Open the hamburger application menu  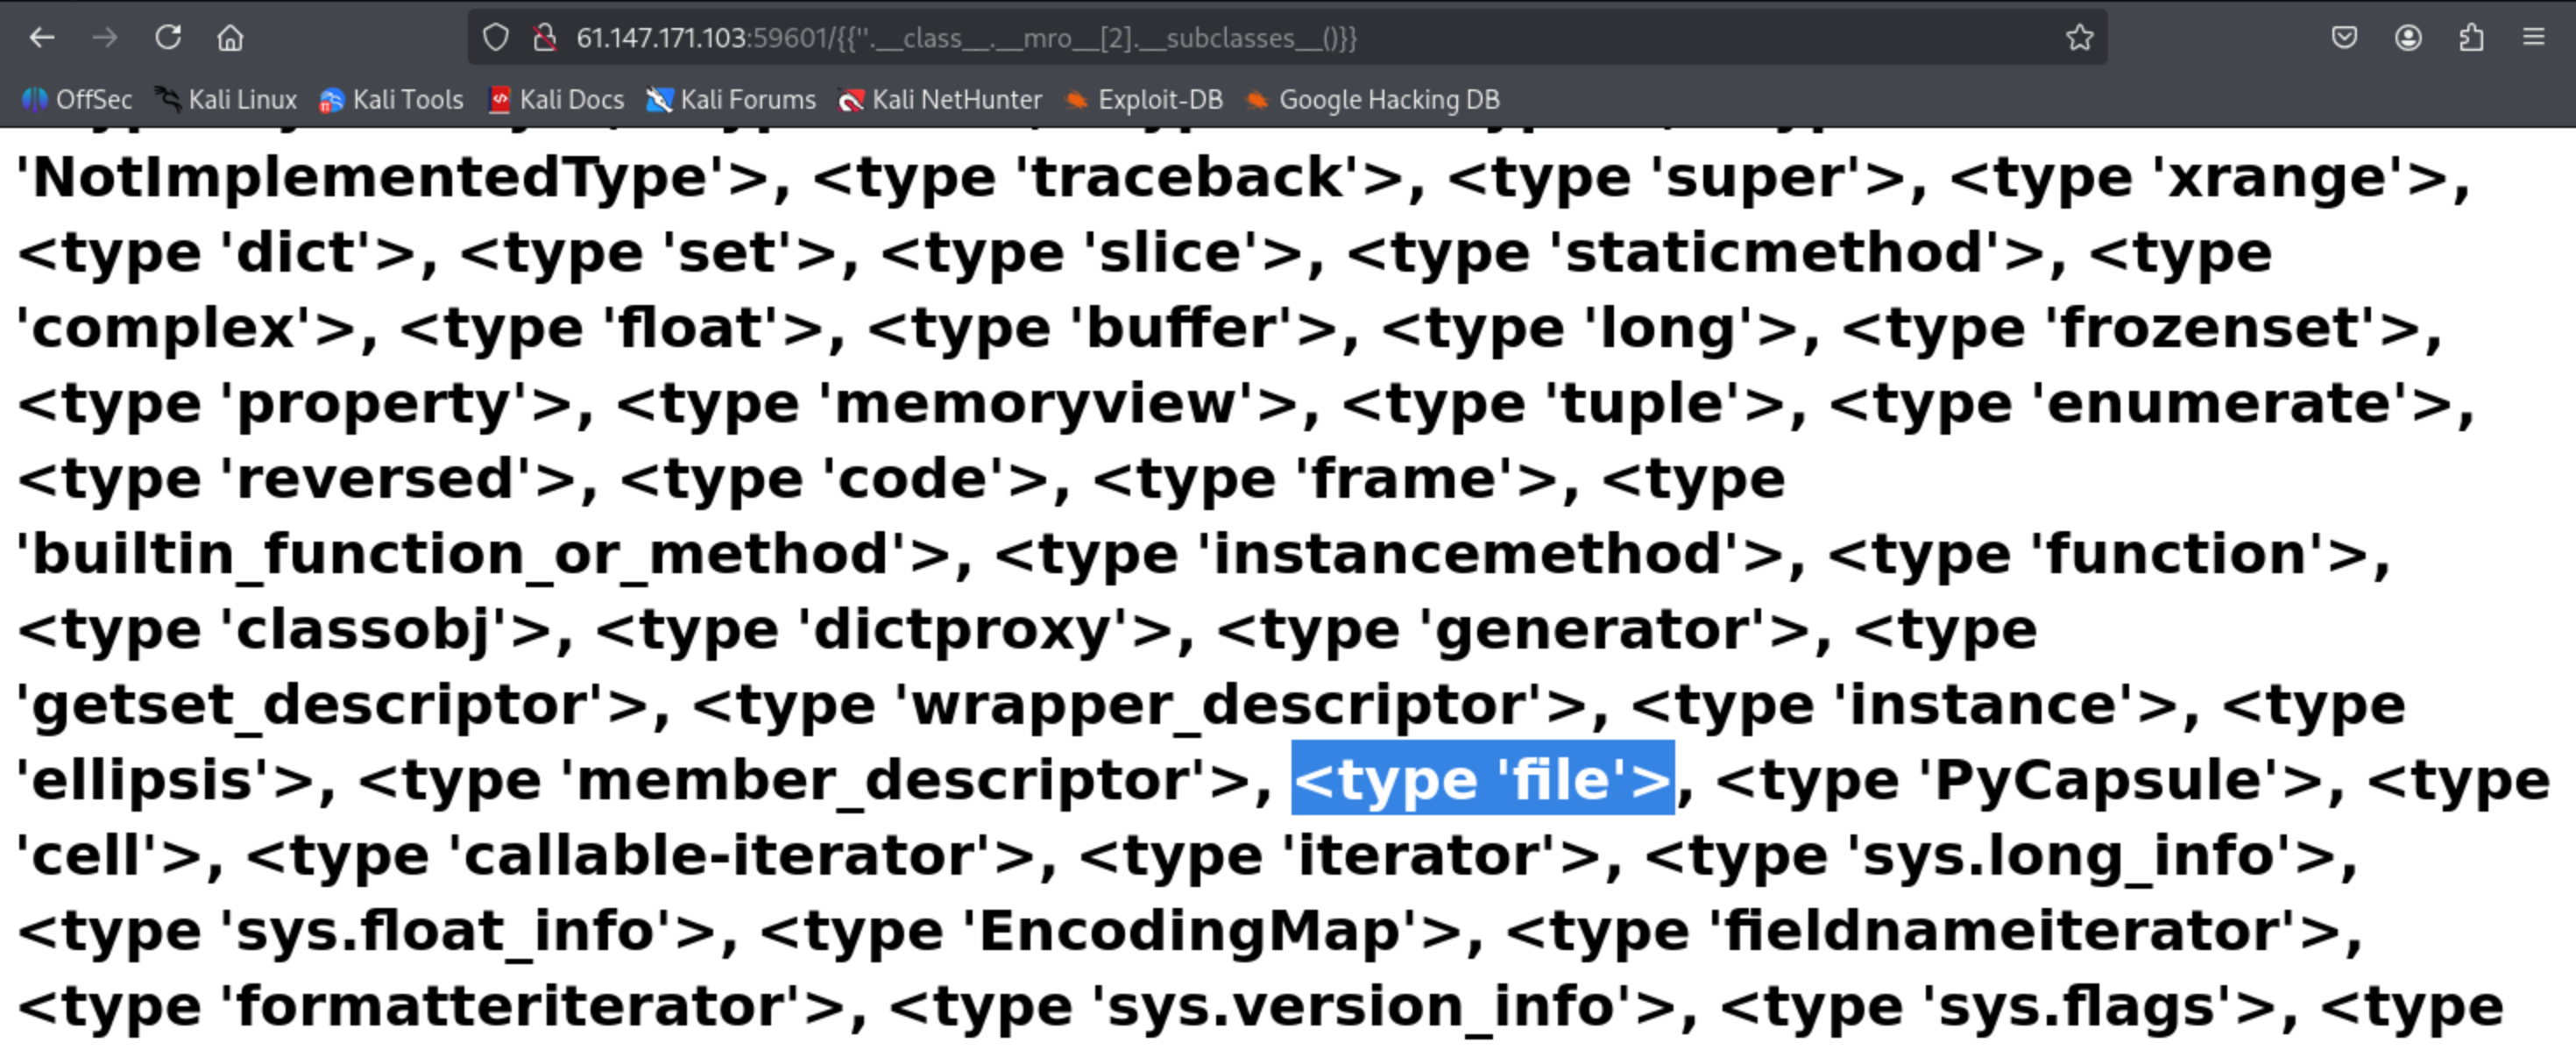tap(2533, 38)
